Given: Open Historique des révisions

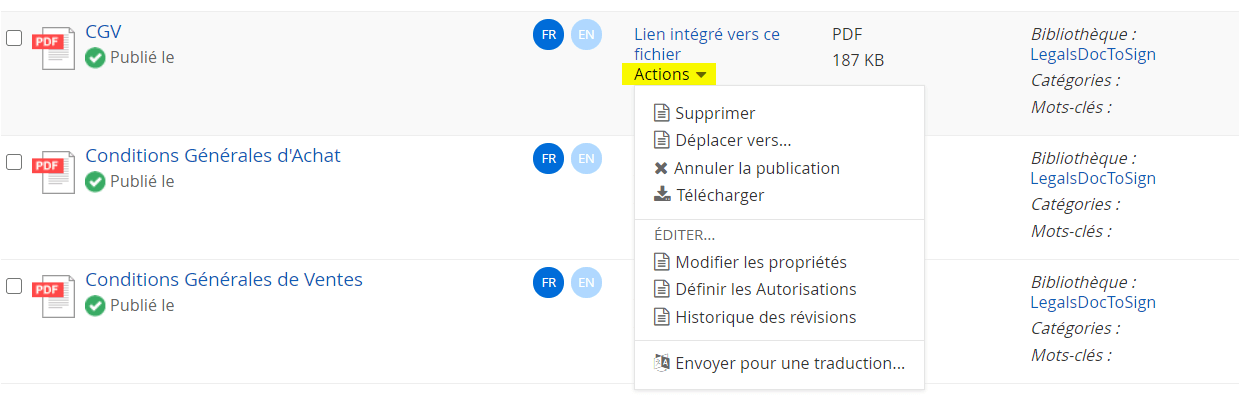Looking at the screenshot, I should click(765, 317).
